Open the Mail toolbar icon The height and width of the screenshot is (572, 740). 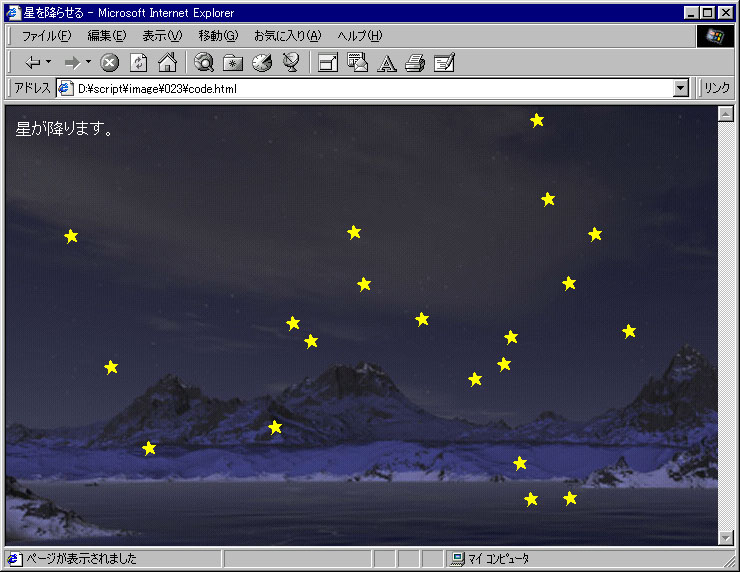pyautogui.click(x=357, y=62)
